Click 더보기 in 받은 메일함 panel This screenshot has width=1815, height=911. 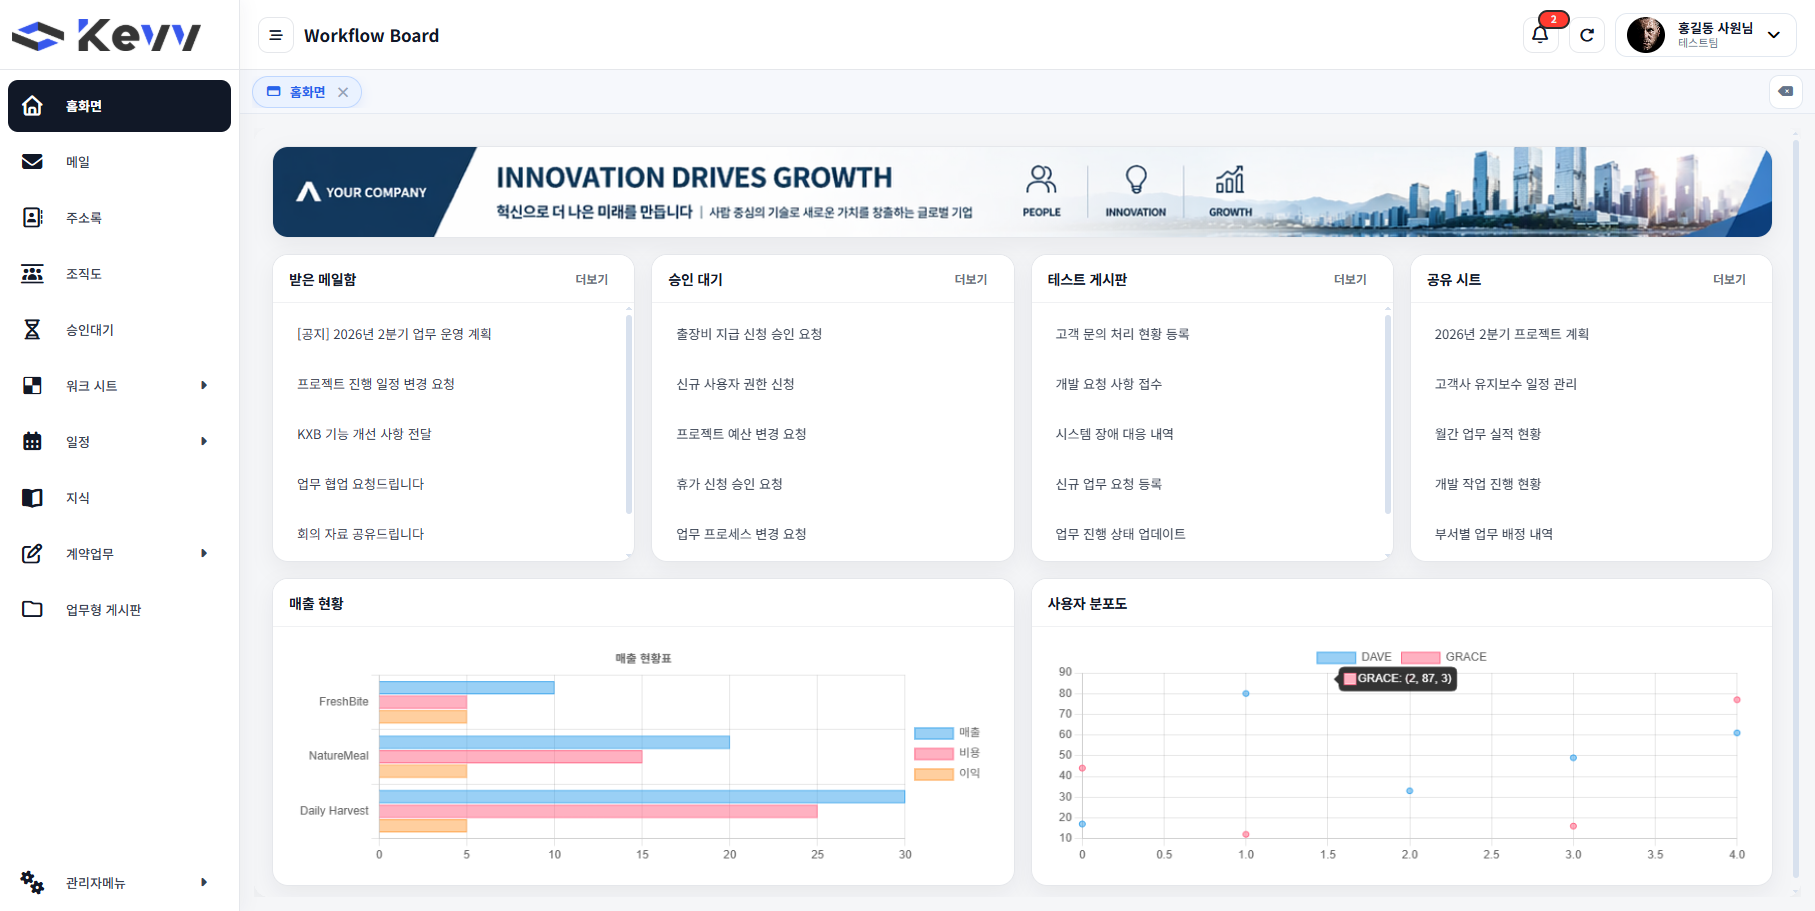click(592, 280)
